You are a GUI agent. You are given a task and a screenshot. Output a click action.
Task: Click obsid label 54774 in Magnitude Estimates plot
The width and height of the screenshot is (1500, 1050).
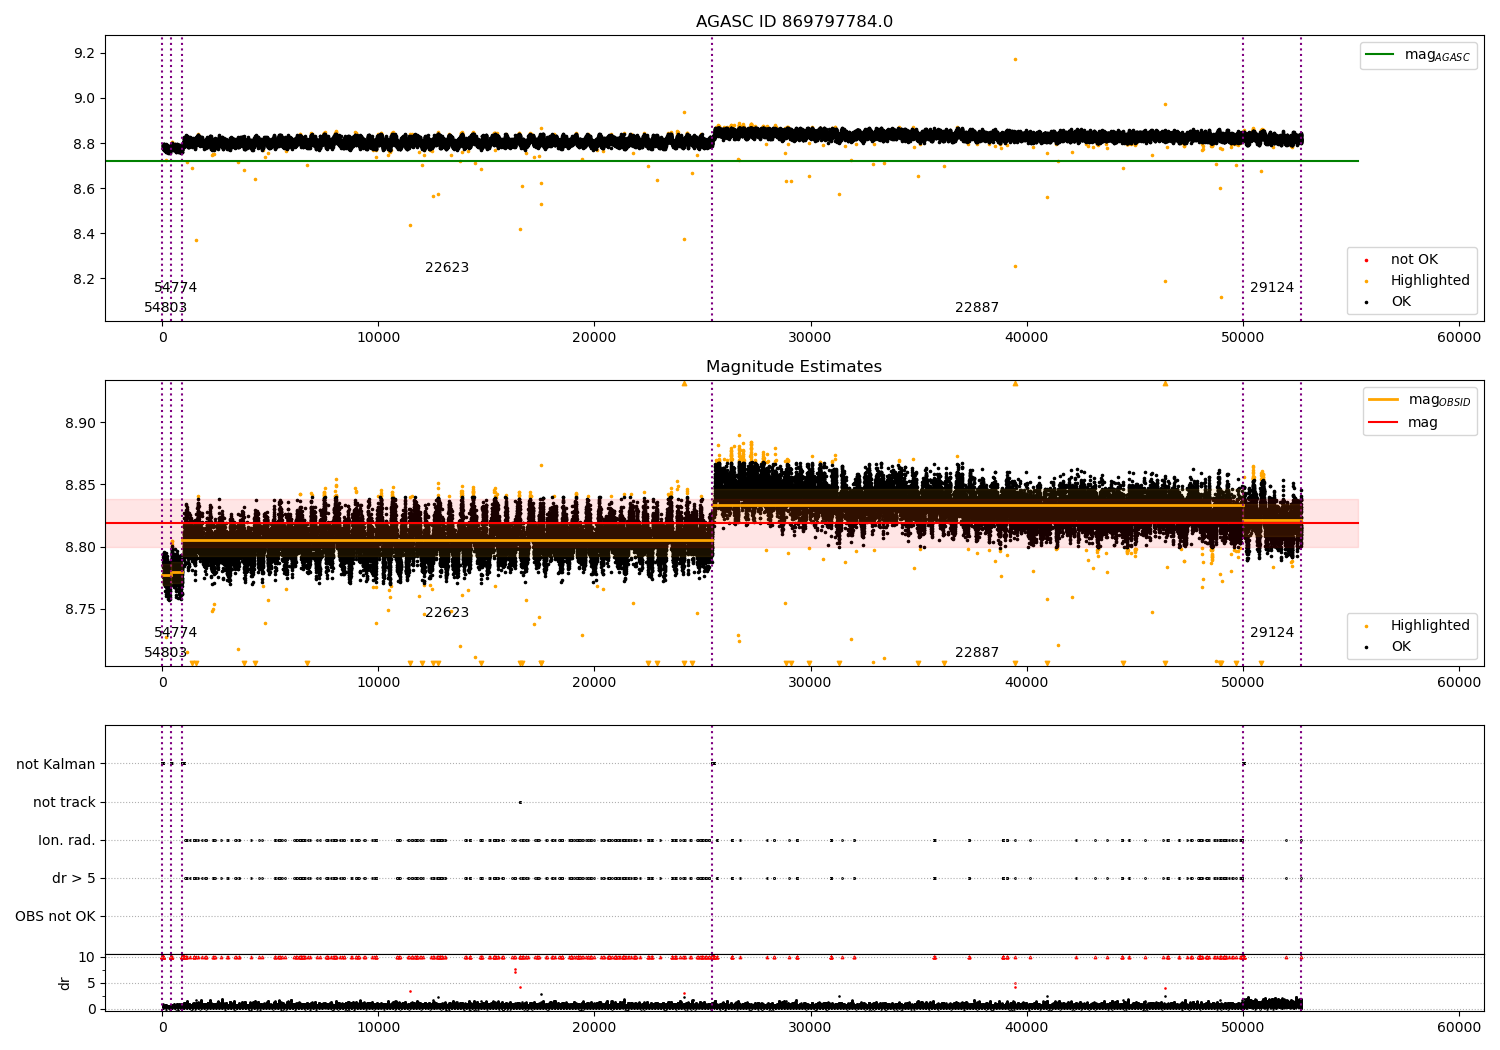(x=176, y=633)
